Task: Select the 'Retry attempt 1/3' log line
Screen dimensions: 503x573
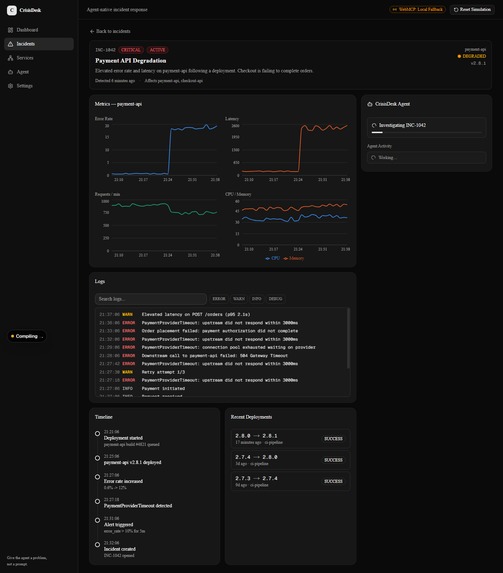Action: point(221,372)
